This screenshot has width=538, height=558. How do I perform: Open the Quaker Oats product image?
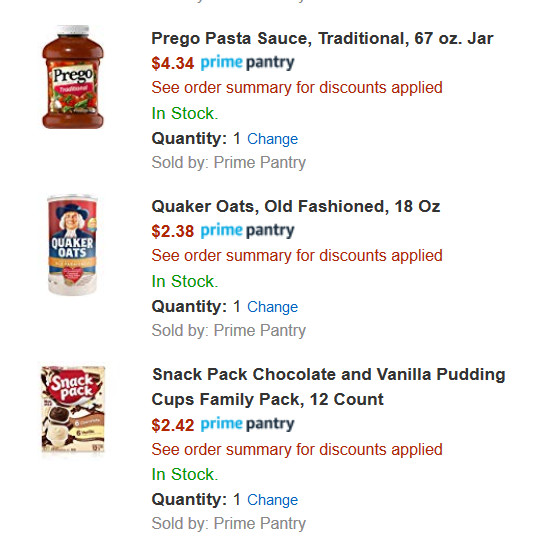point(73,245)
